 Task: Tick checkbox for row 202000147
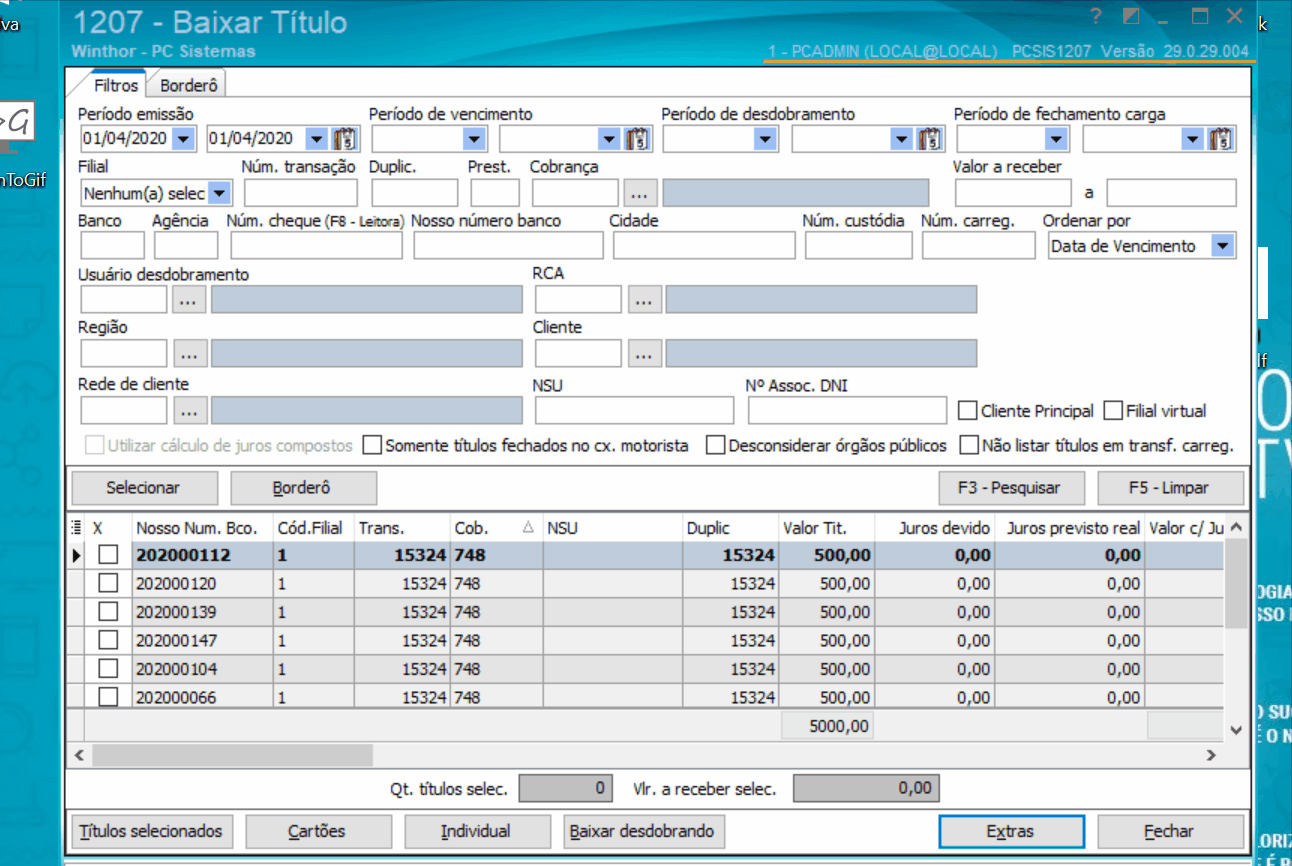coord(107,640)
